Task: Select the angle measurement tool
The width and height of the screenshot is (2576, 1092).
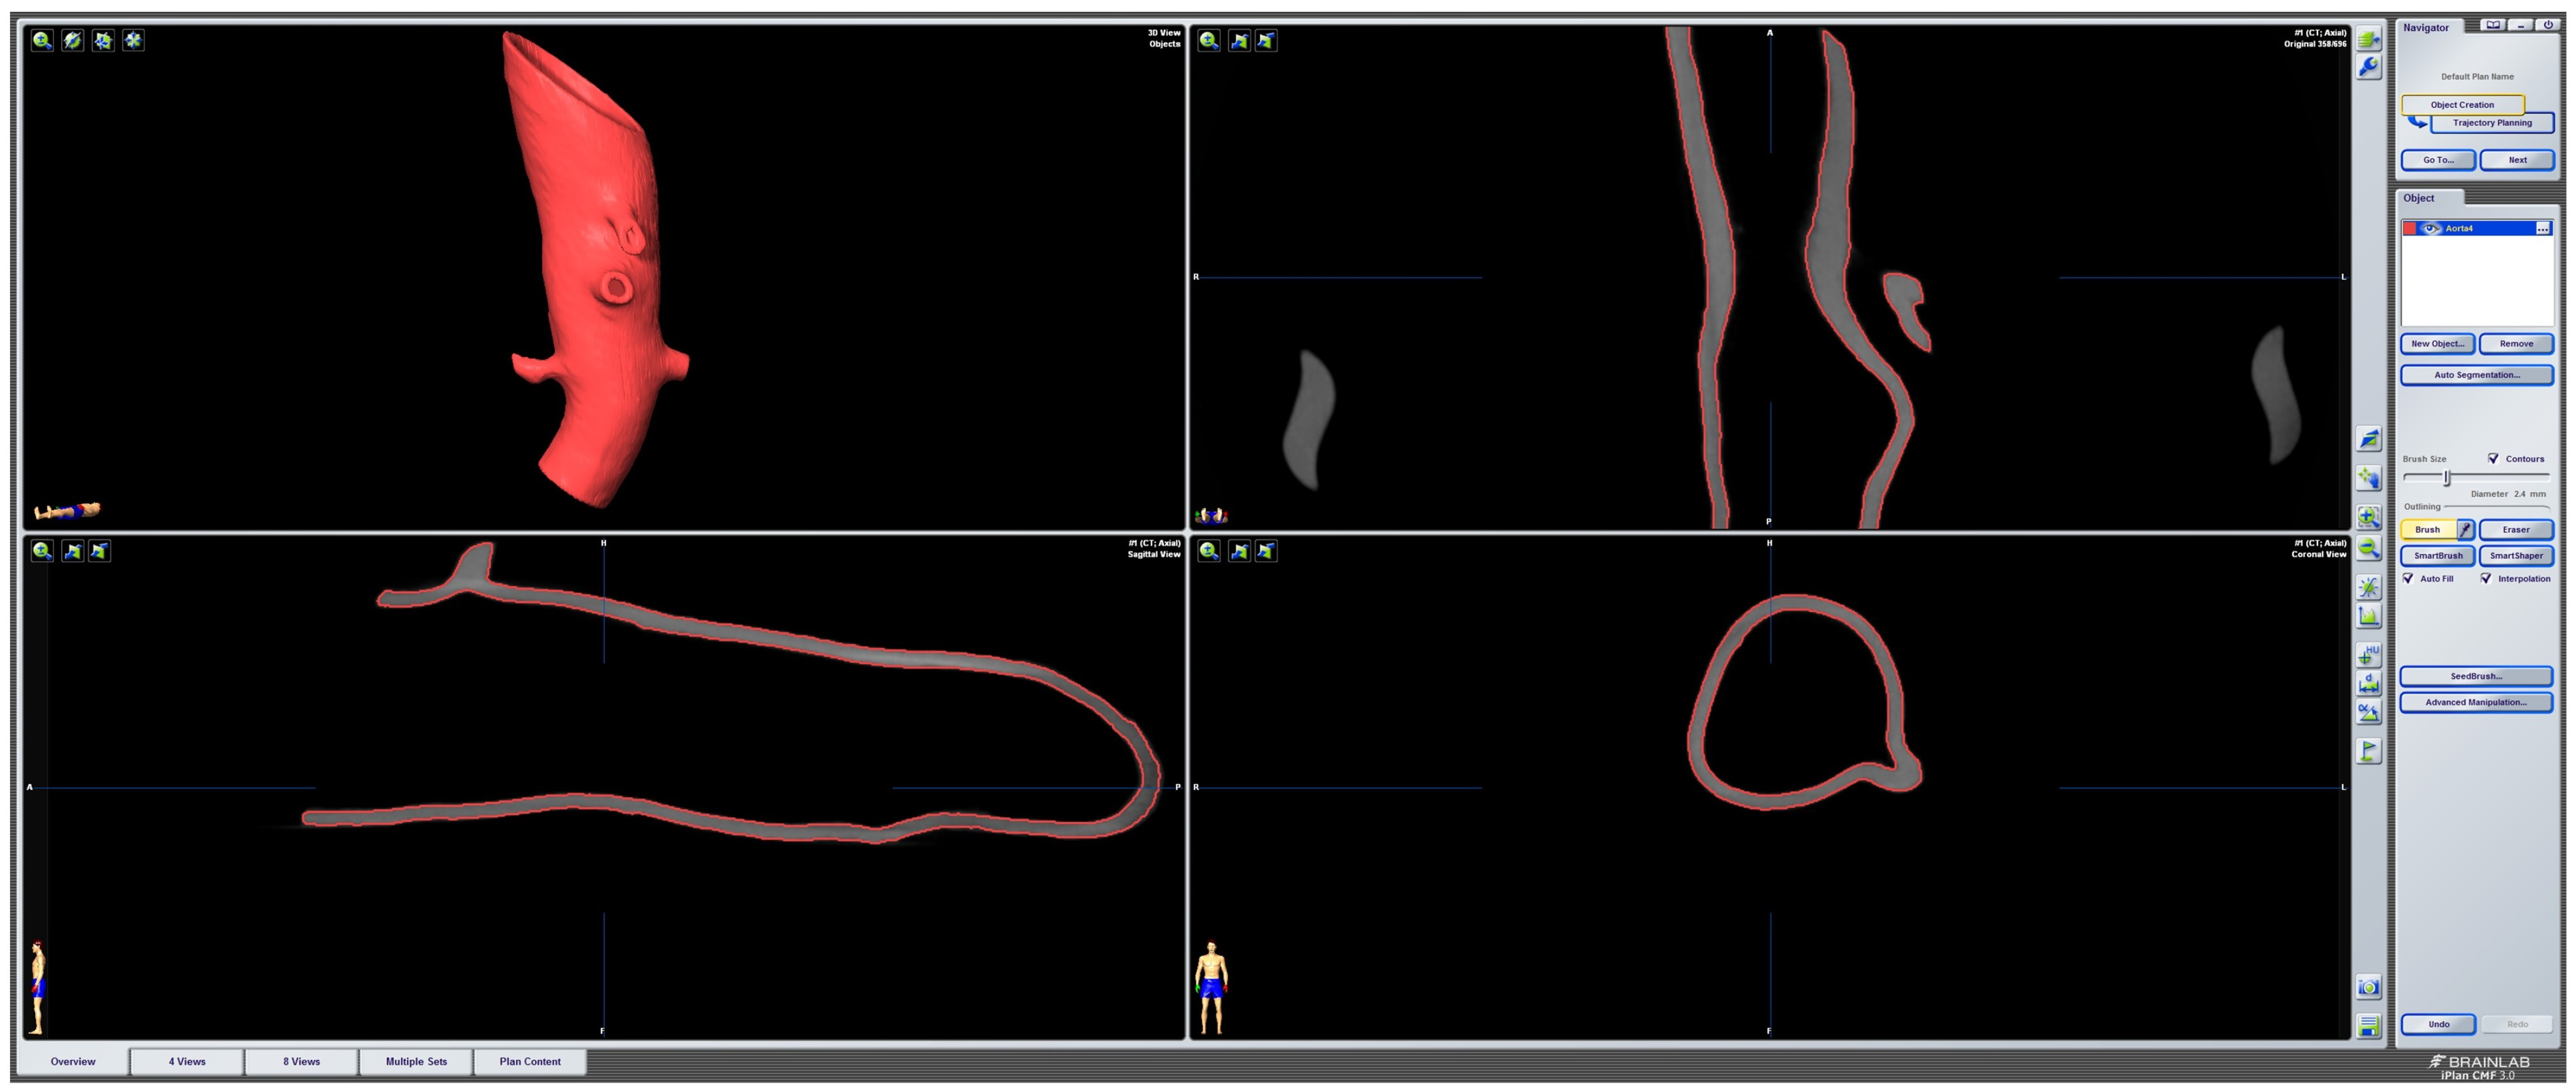Action: pos(2369,713)
